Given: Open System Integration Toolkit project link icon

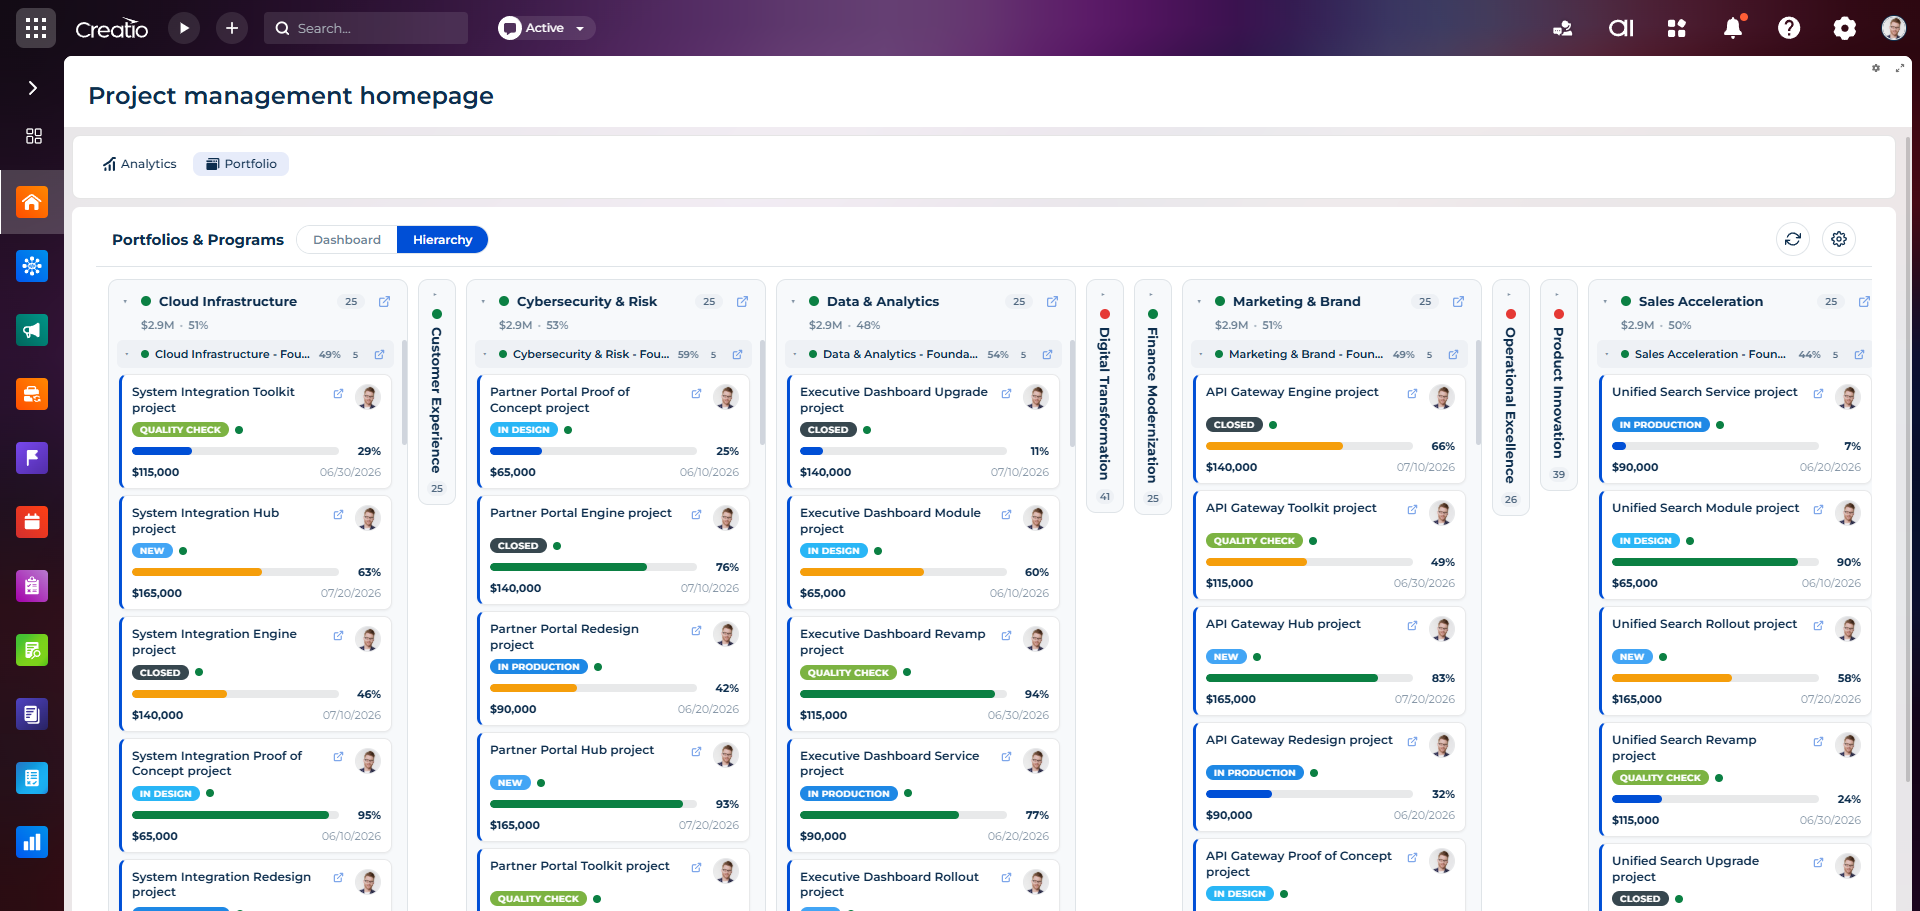Looking at the screenshot, I should click(338, 394).
